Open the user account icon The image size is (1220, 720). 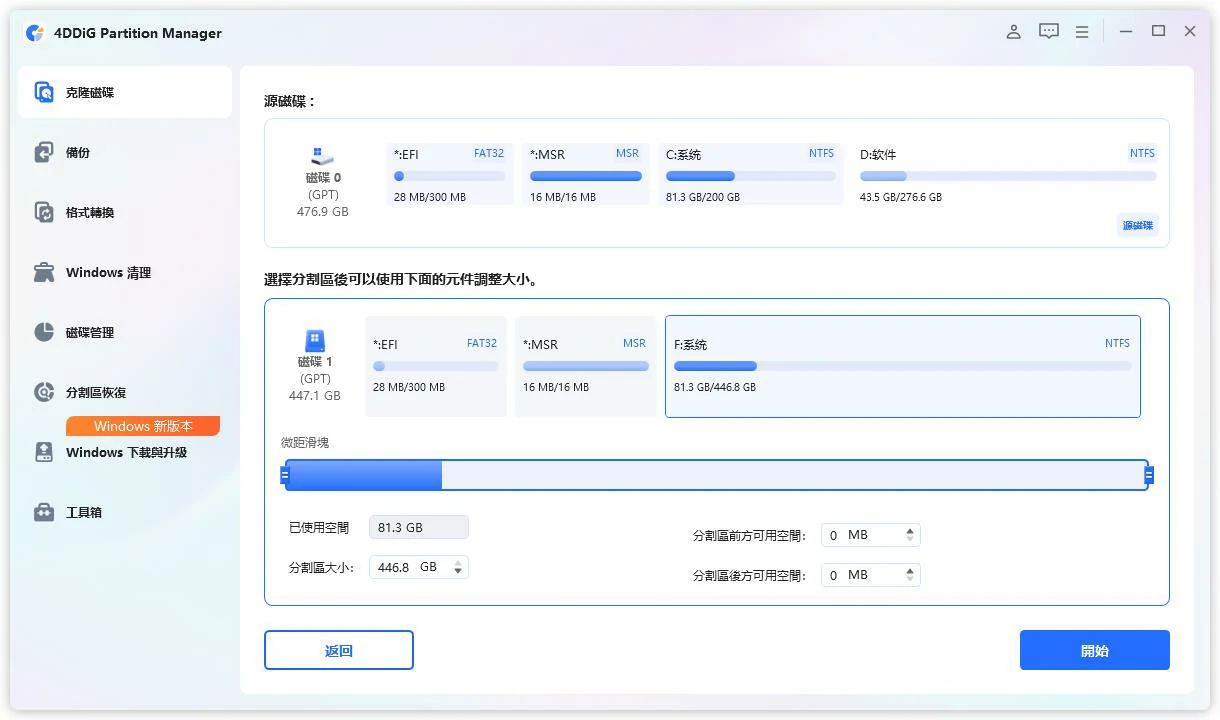[x=1013, y=32]
